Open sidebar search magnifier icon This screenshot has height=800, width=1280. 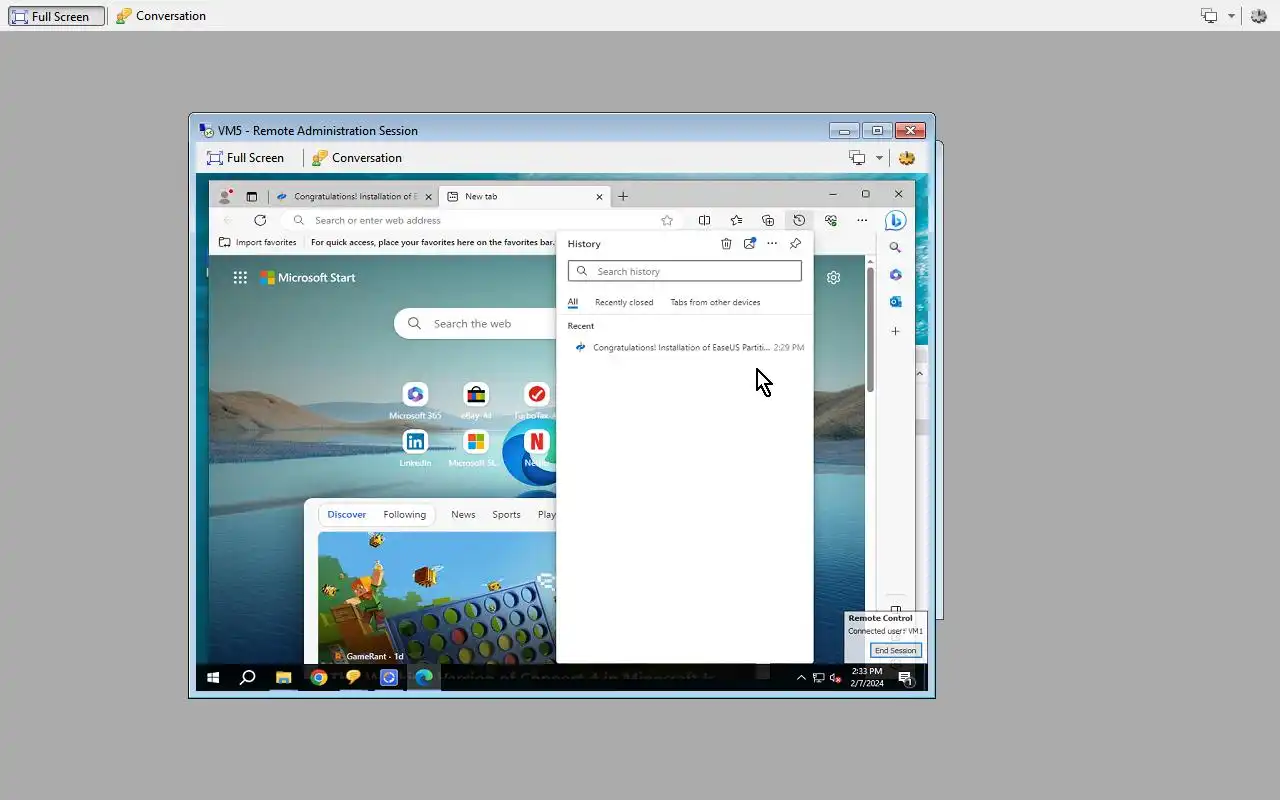[895, 248]
